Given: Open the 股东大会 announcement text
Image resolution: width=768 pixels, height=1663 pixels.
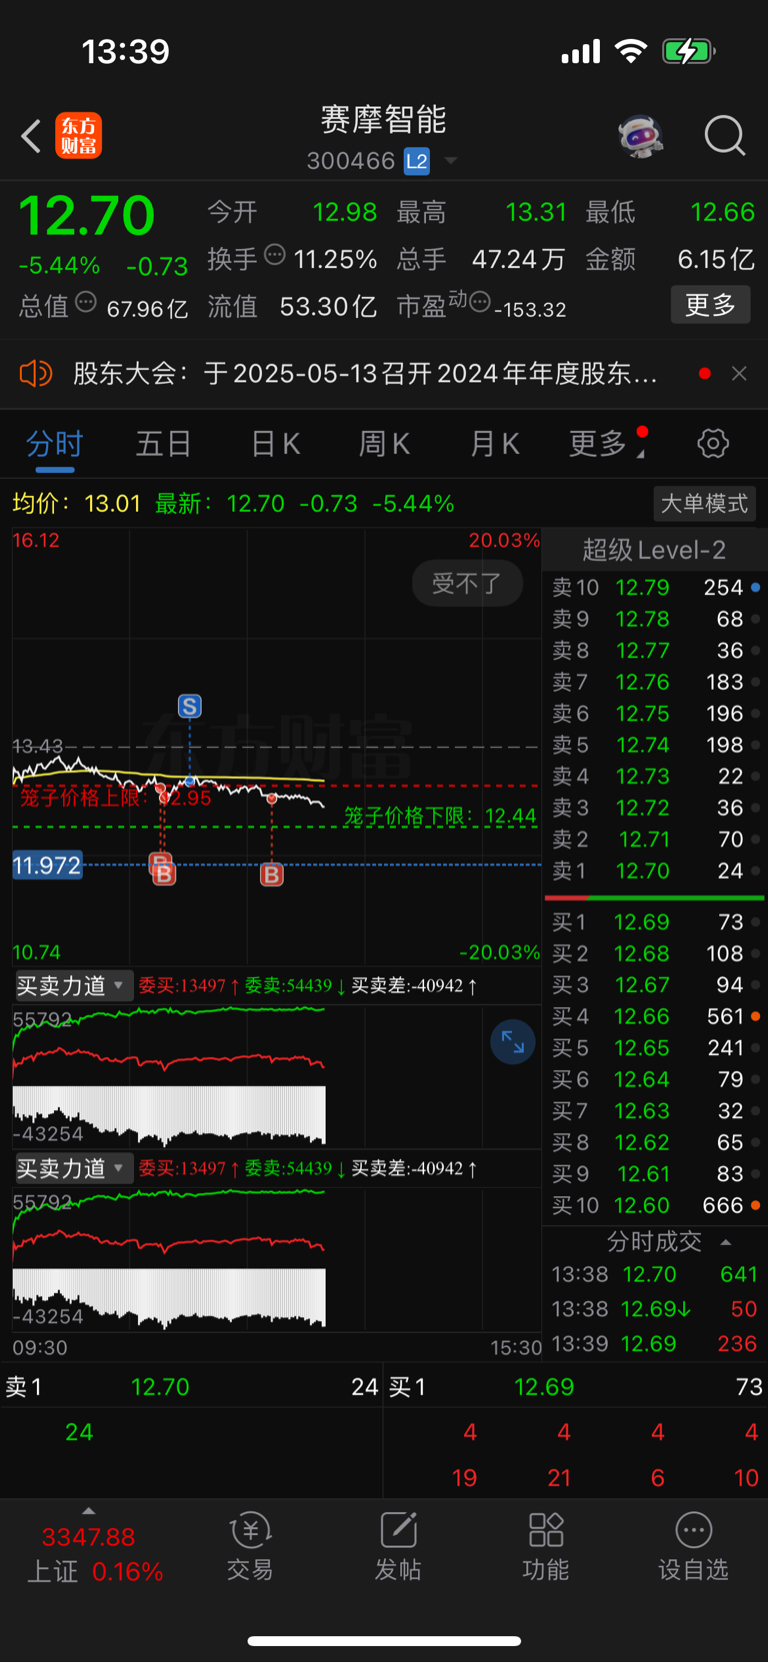Looking at the screenshot, I should click(x=365, y=374).
